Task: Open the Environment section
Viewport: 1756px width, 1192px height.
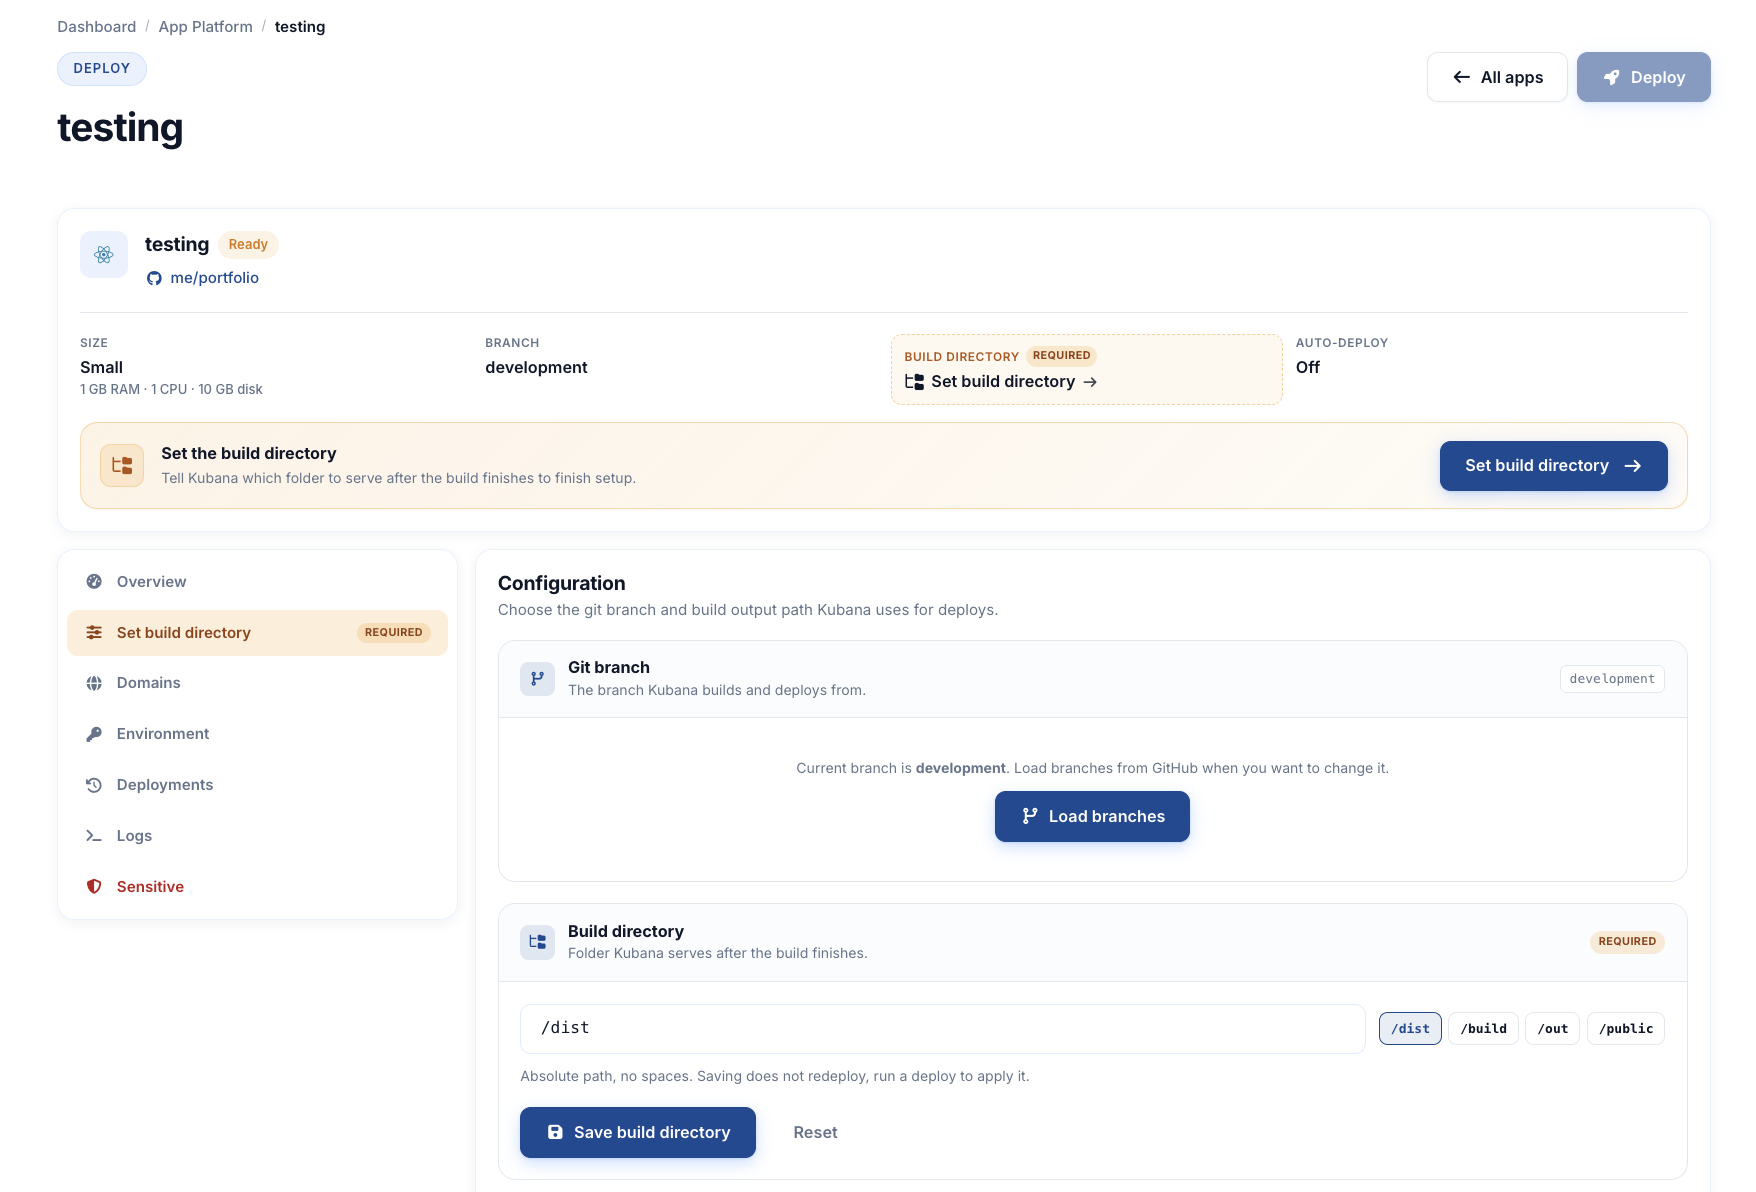Action: (x=257, y=734)
